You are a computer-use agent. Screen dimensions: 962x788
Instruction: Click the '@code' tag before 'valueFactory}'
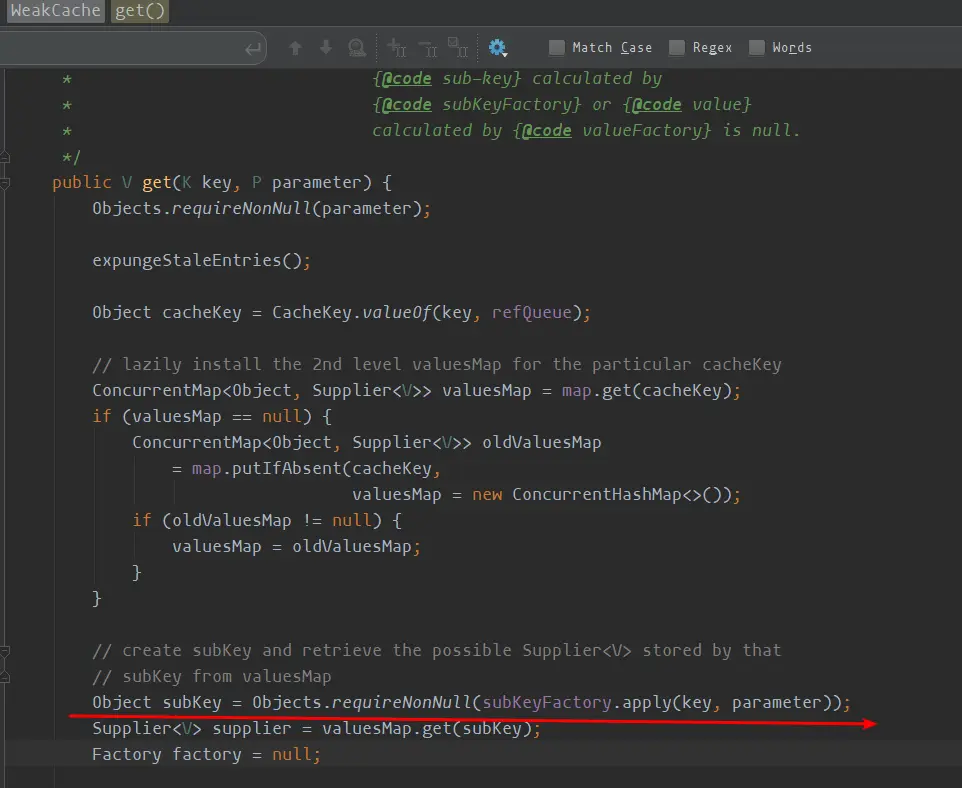click(x=547, y=130)
